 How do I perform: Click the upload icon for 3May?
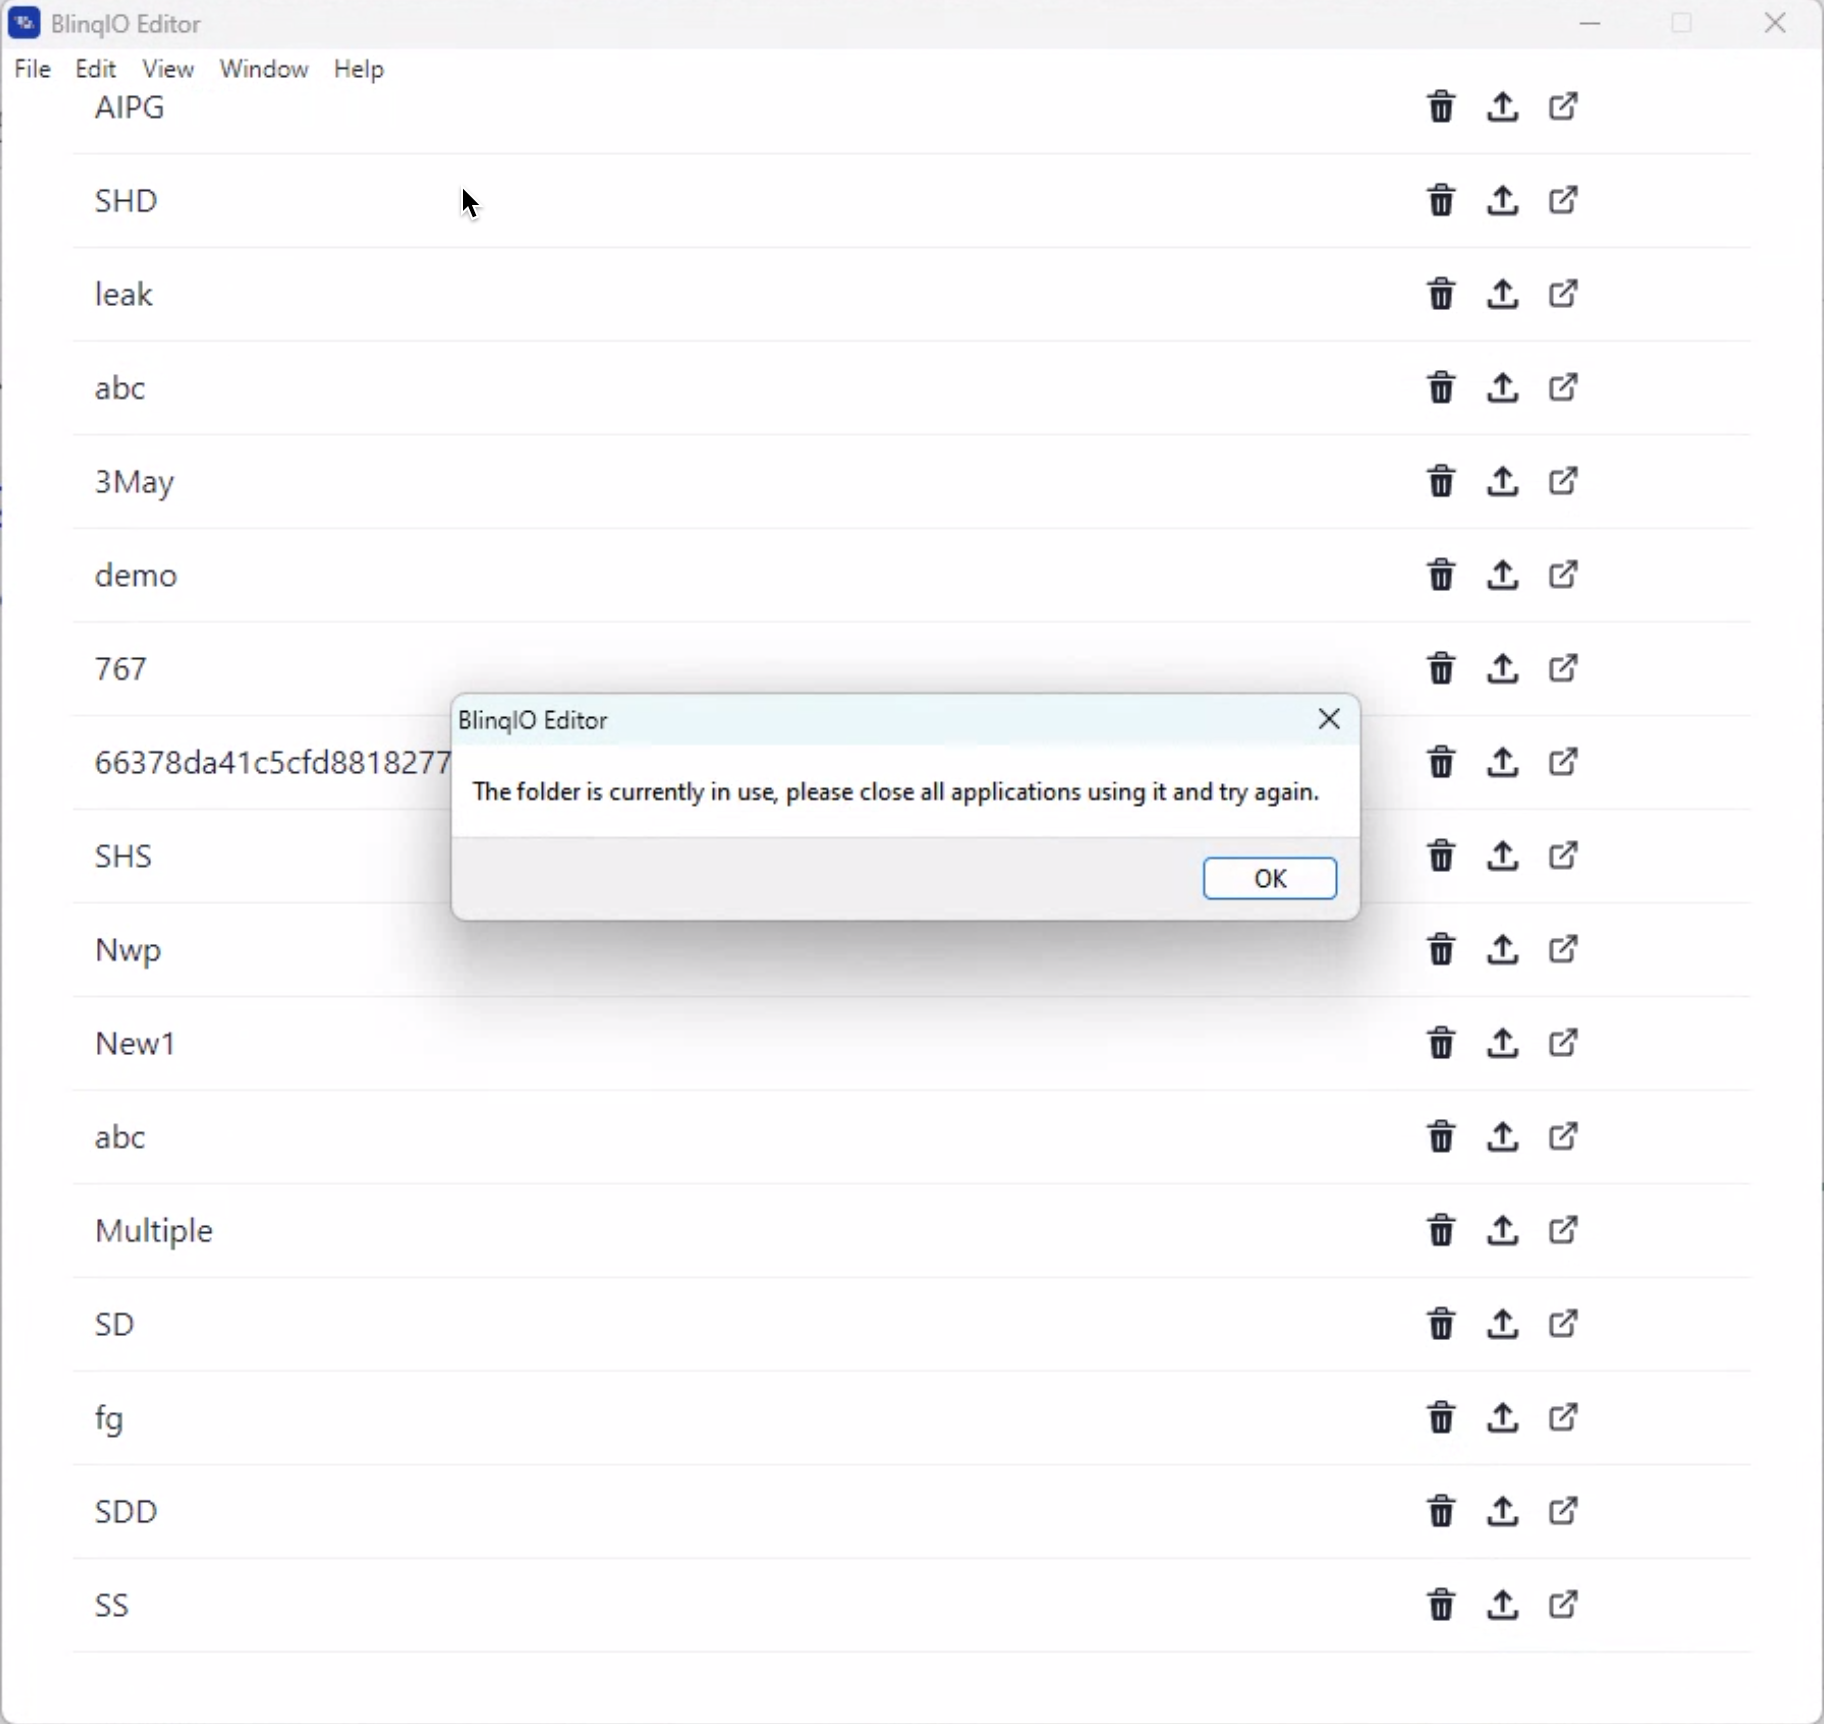coord(1502,482)
